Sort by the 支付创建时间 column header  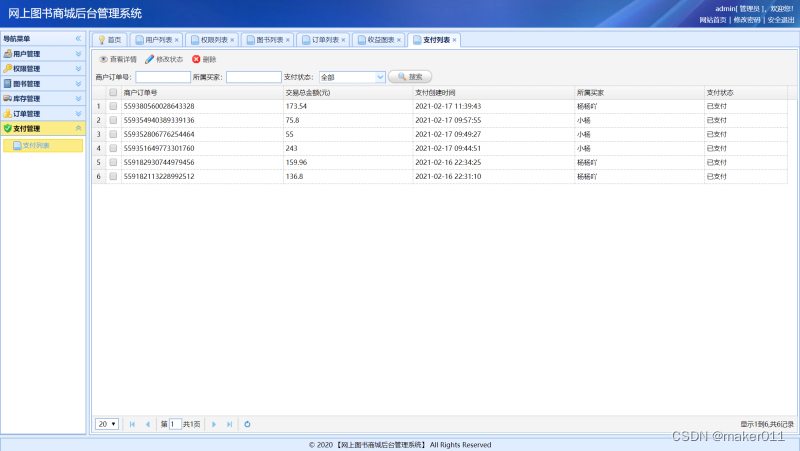click(x=493, y=92)
